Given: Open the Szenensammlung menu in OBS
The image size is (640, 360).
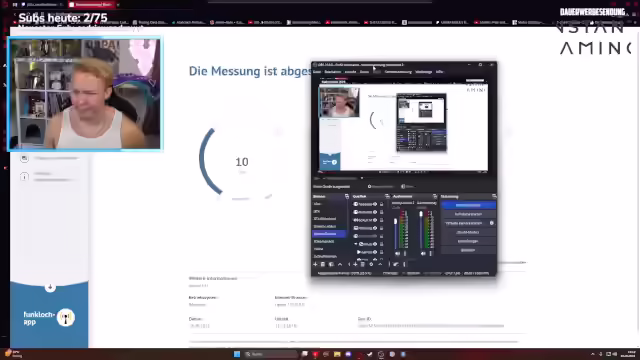Looking at the screenshot, I should tap(398, 72).
